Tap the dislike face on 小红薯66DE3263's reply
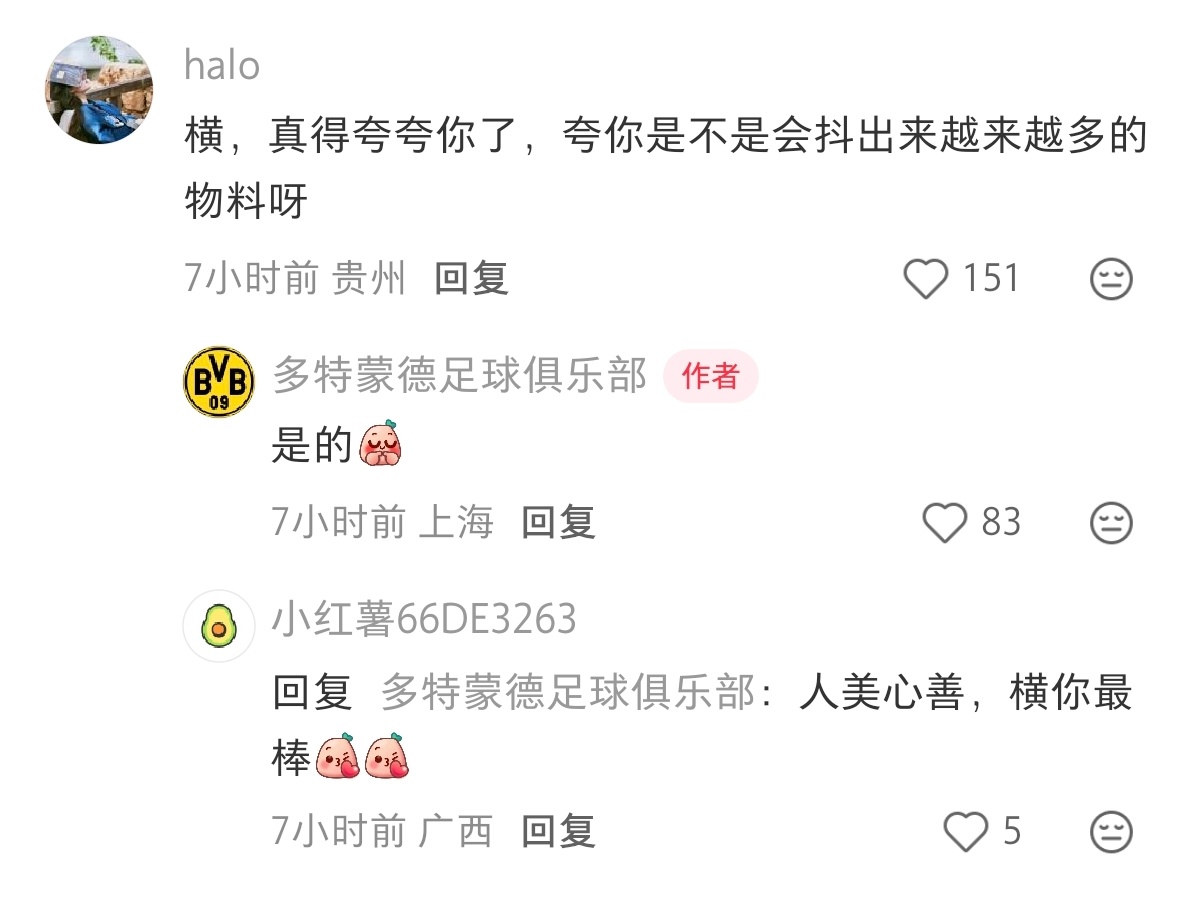Image resolution: width=1200 pixels, height=907 pixels. 1111,832
